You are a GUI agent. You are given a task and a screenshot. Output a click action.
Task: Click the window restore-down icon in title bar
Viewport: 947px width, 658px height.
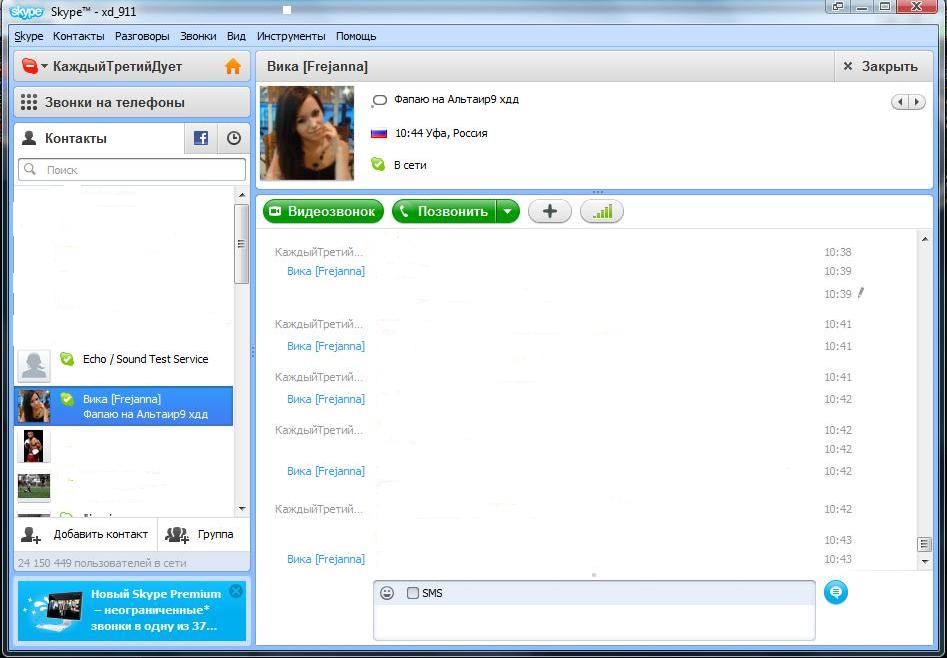click(838, 7)
